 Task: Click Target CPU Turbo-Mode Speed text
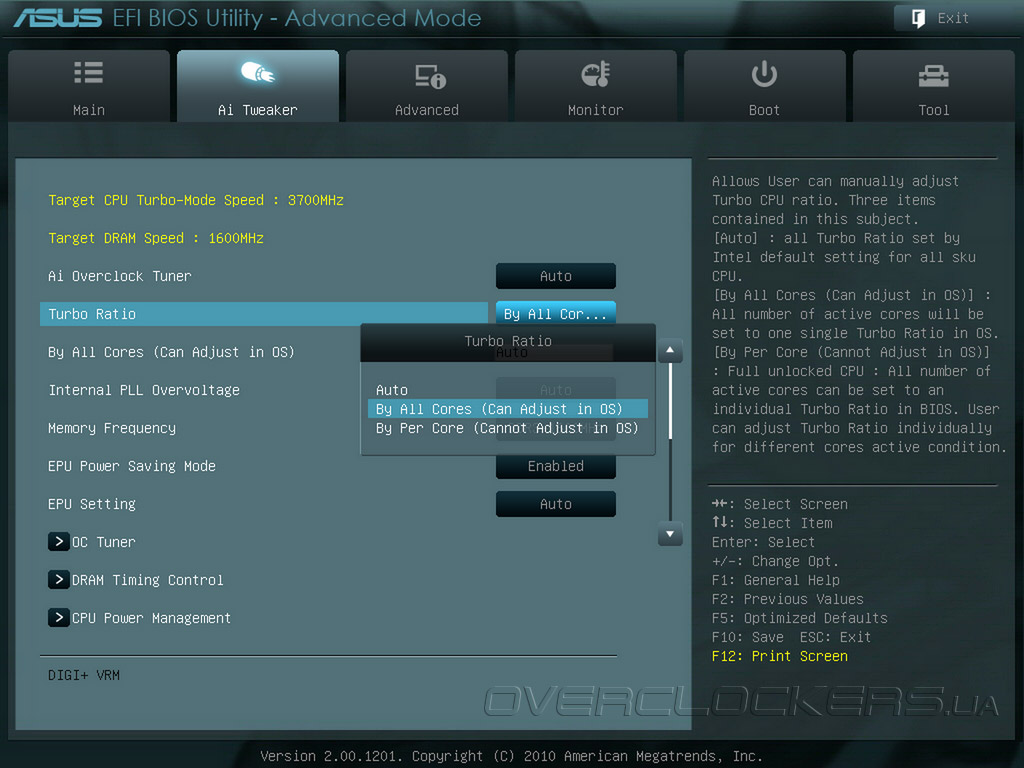click(x=196, y=200)
